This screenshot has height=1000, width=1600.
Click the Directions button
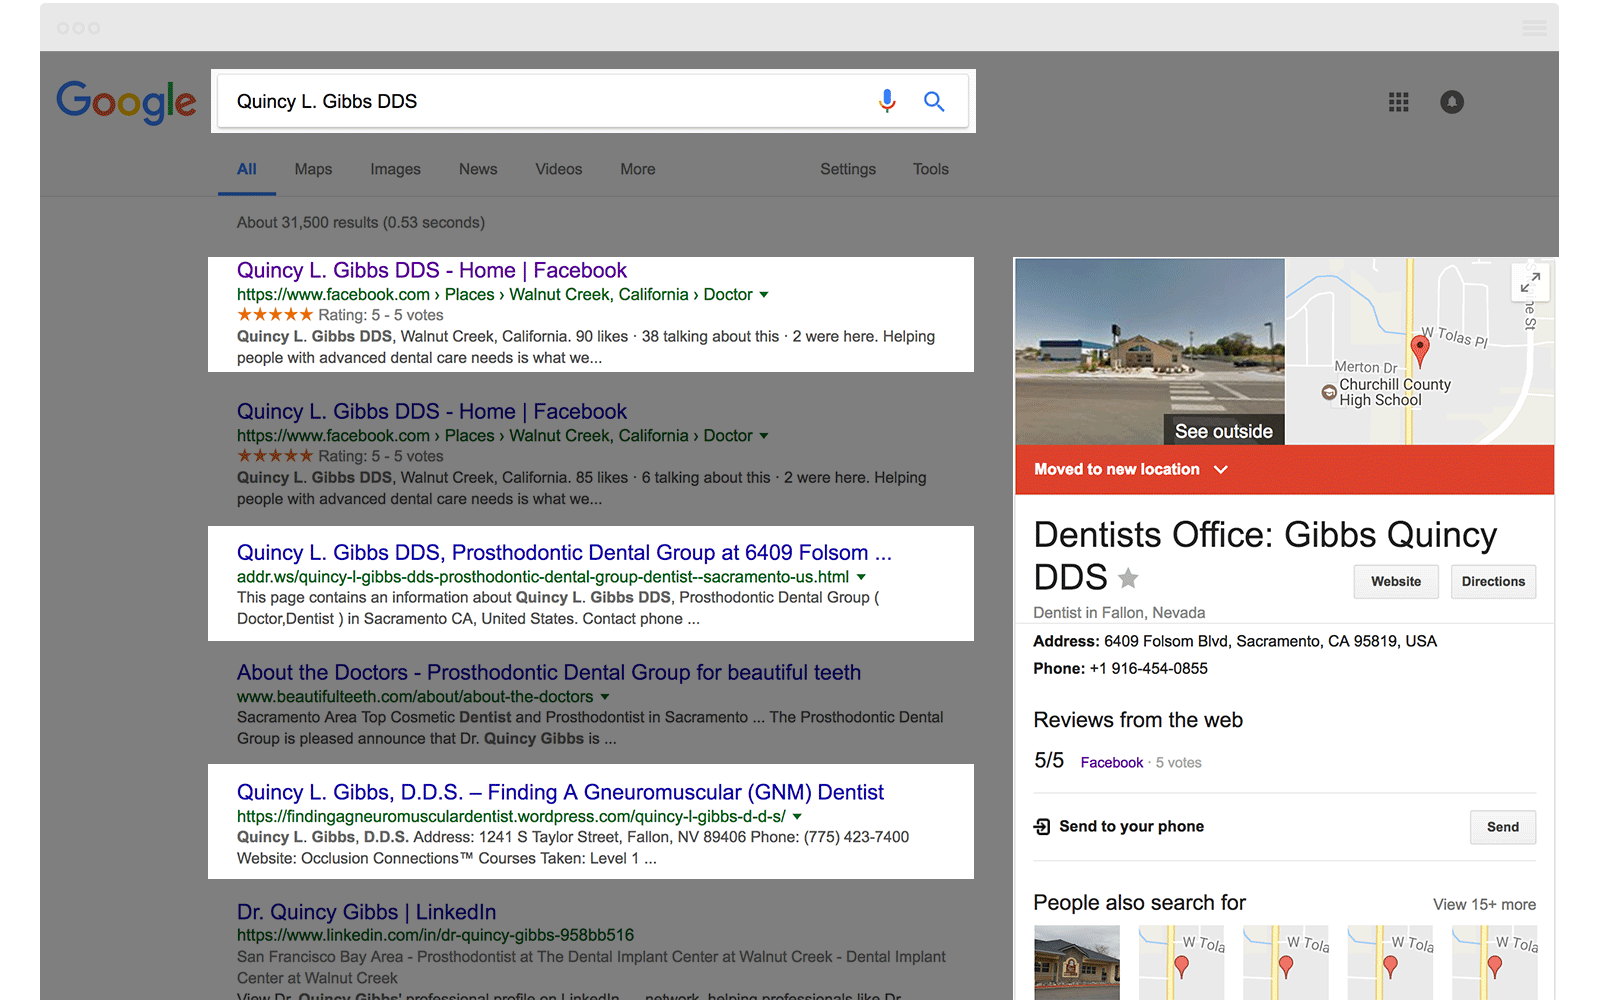tap(1493, 582)
